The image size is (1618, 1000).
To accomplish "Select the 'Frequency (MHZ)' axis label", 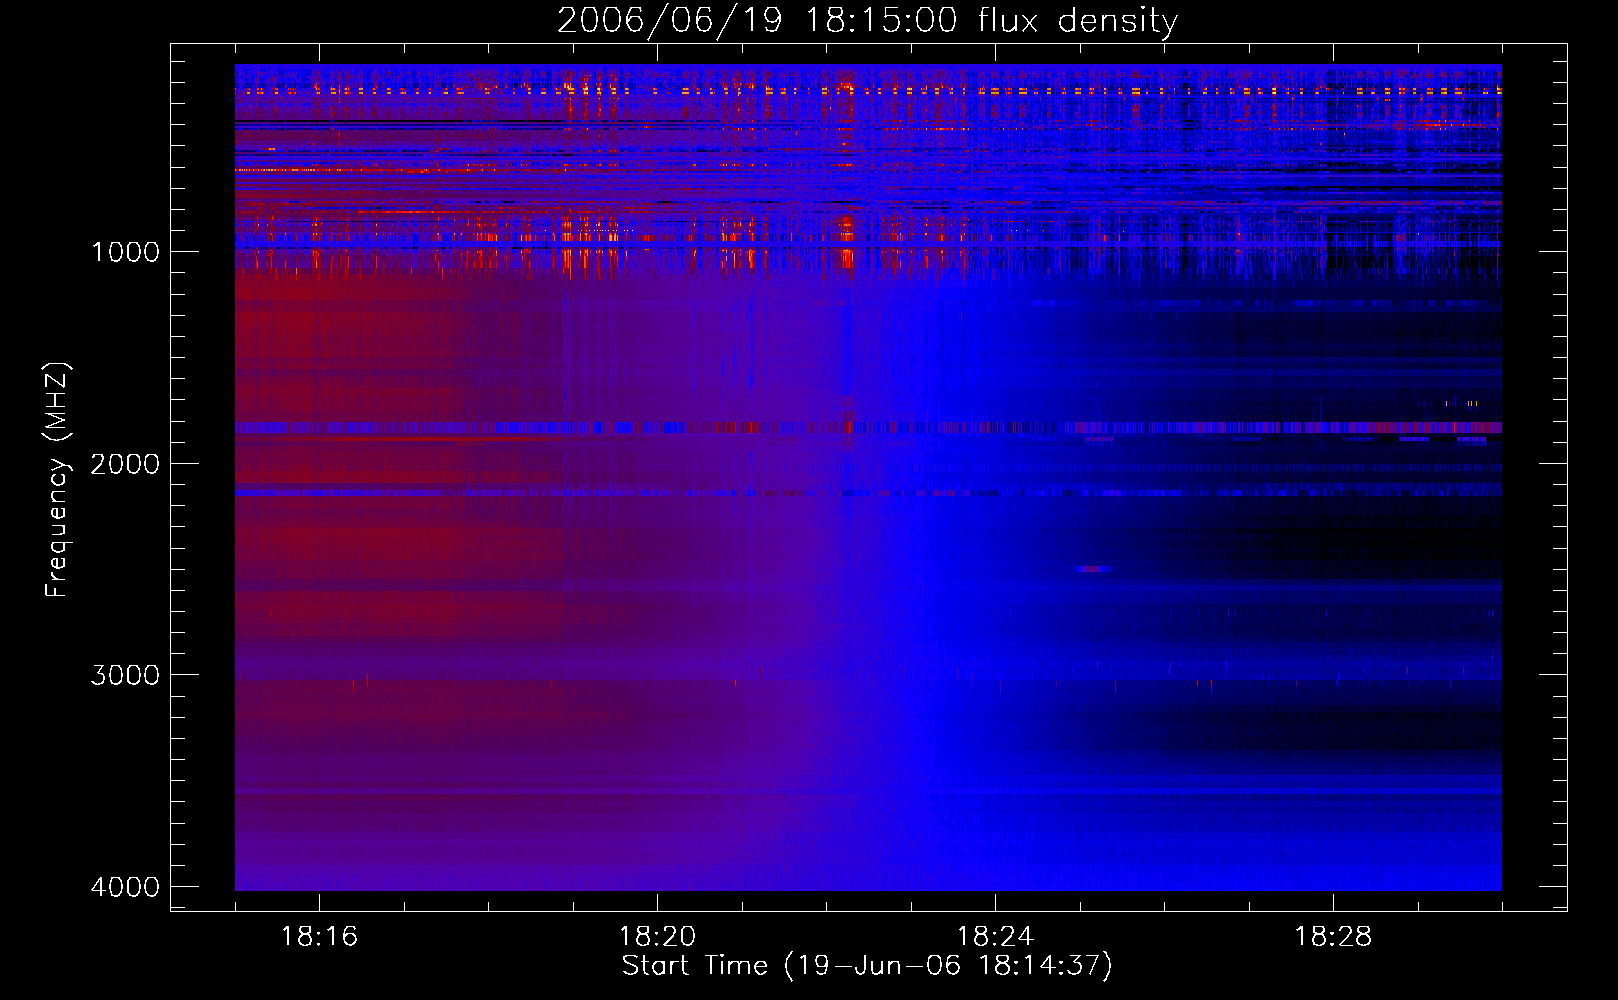I will click(x=58, y=480).
